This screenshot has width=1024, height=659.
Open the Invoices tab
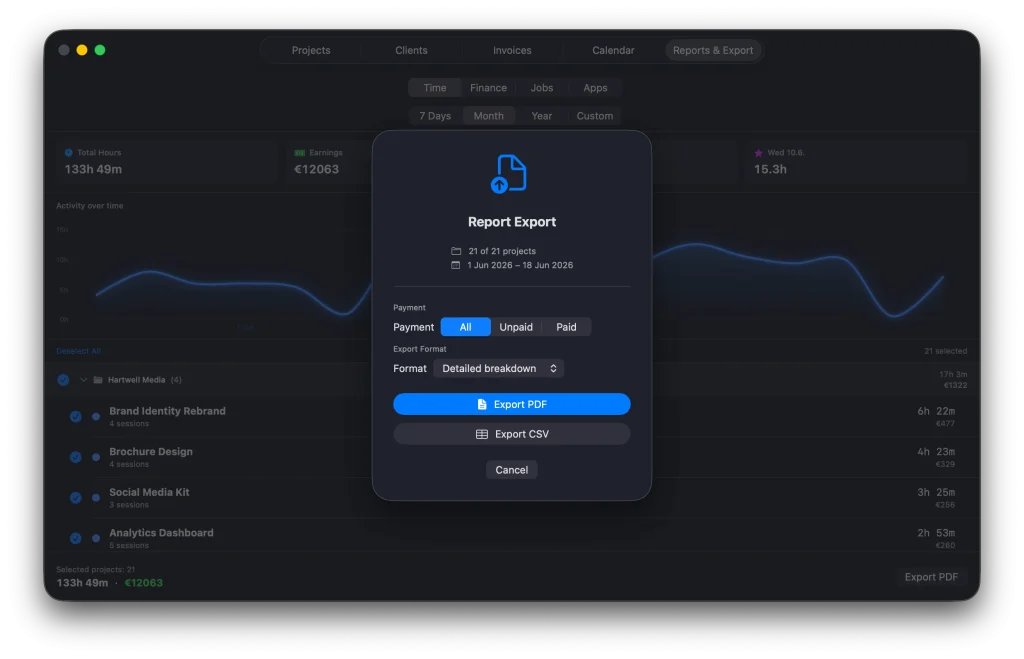point(512,50)
